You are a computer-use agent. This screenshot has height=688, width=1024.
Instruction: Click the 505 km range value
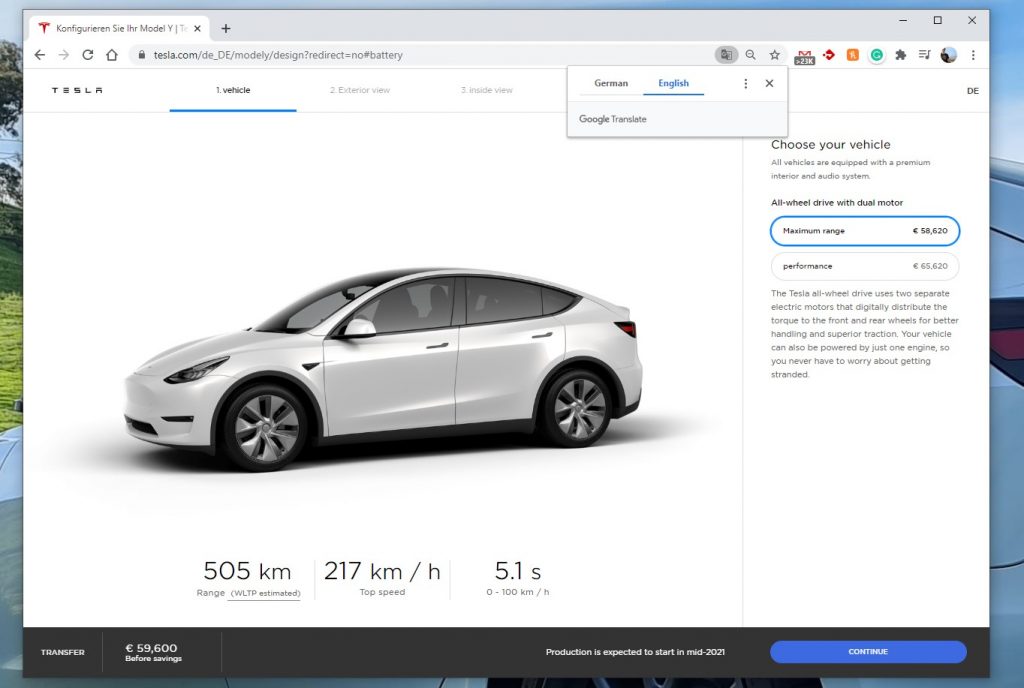(247, 571)
